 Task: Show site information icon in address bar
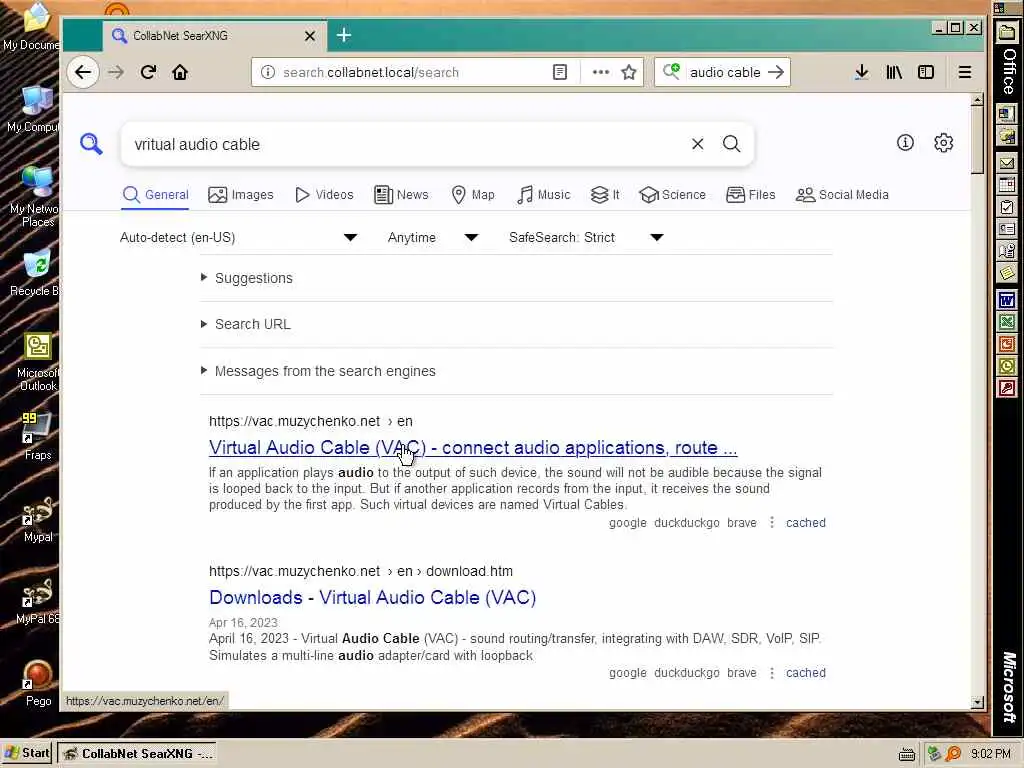[268, 72]
